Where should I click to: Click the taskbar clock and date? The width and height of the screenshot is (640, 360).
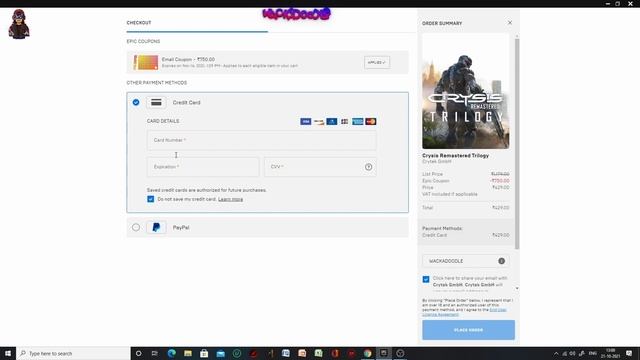611,353
